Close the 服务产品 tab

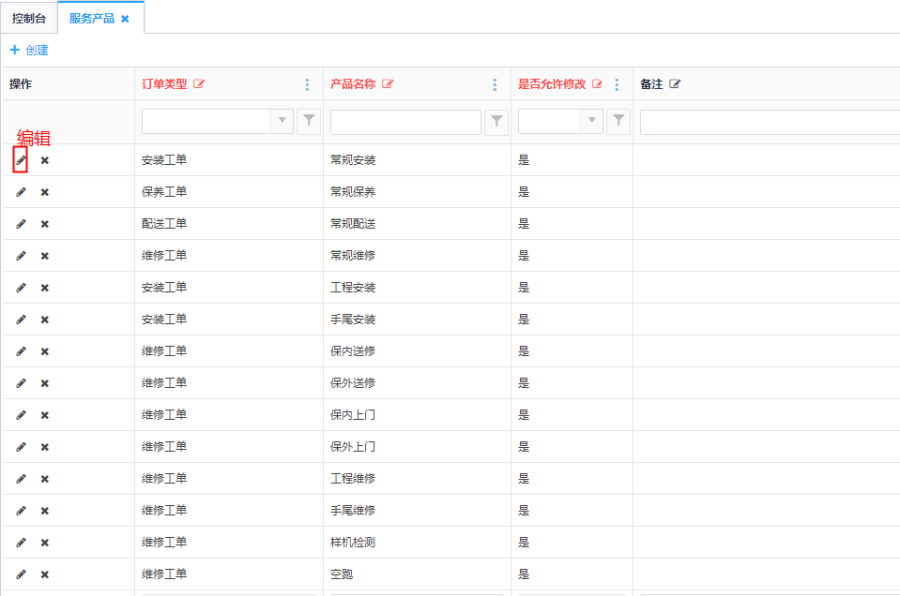pyautogui.click(x=125, y=19)
